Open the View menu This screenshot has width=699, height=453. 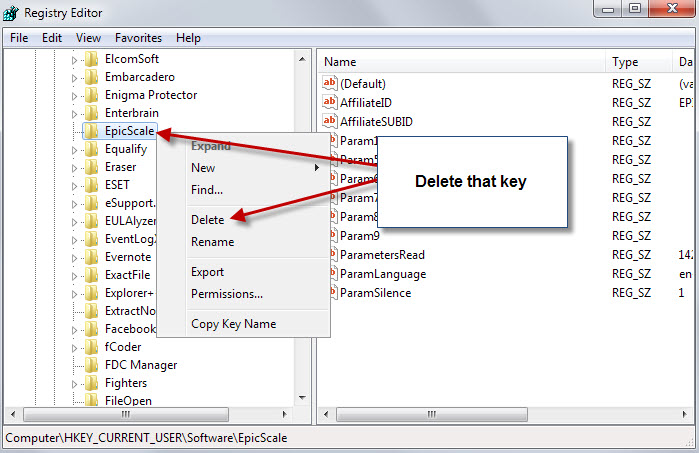tap(88, 38)
